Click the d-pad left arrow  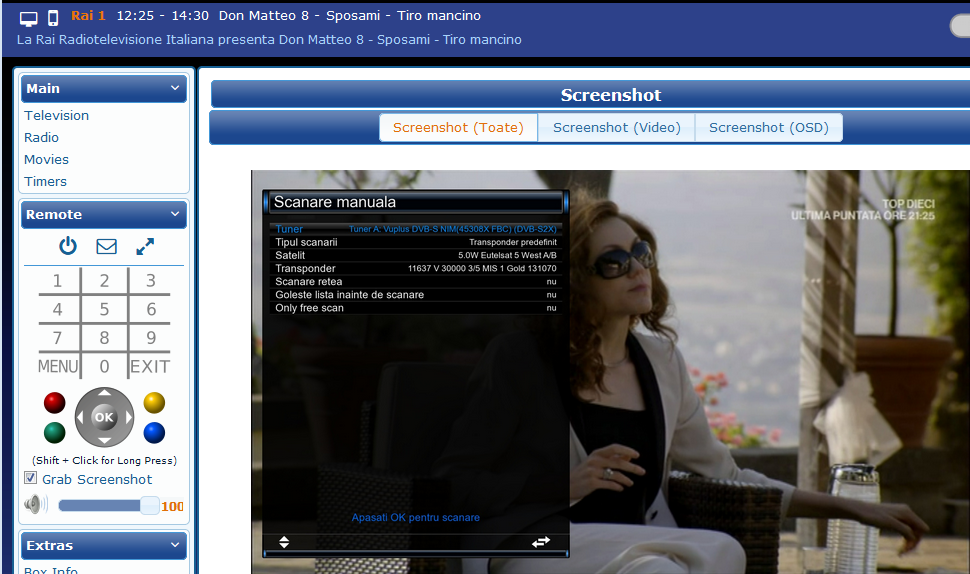[80, 418]
